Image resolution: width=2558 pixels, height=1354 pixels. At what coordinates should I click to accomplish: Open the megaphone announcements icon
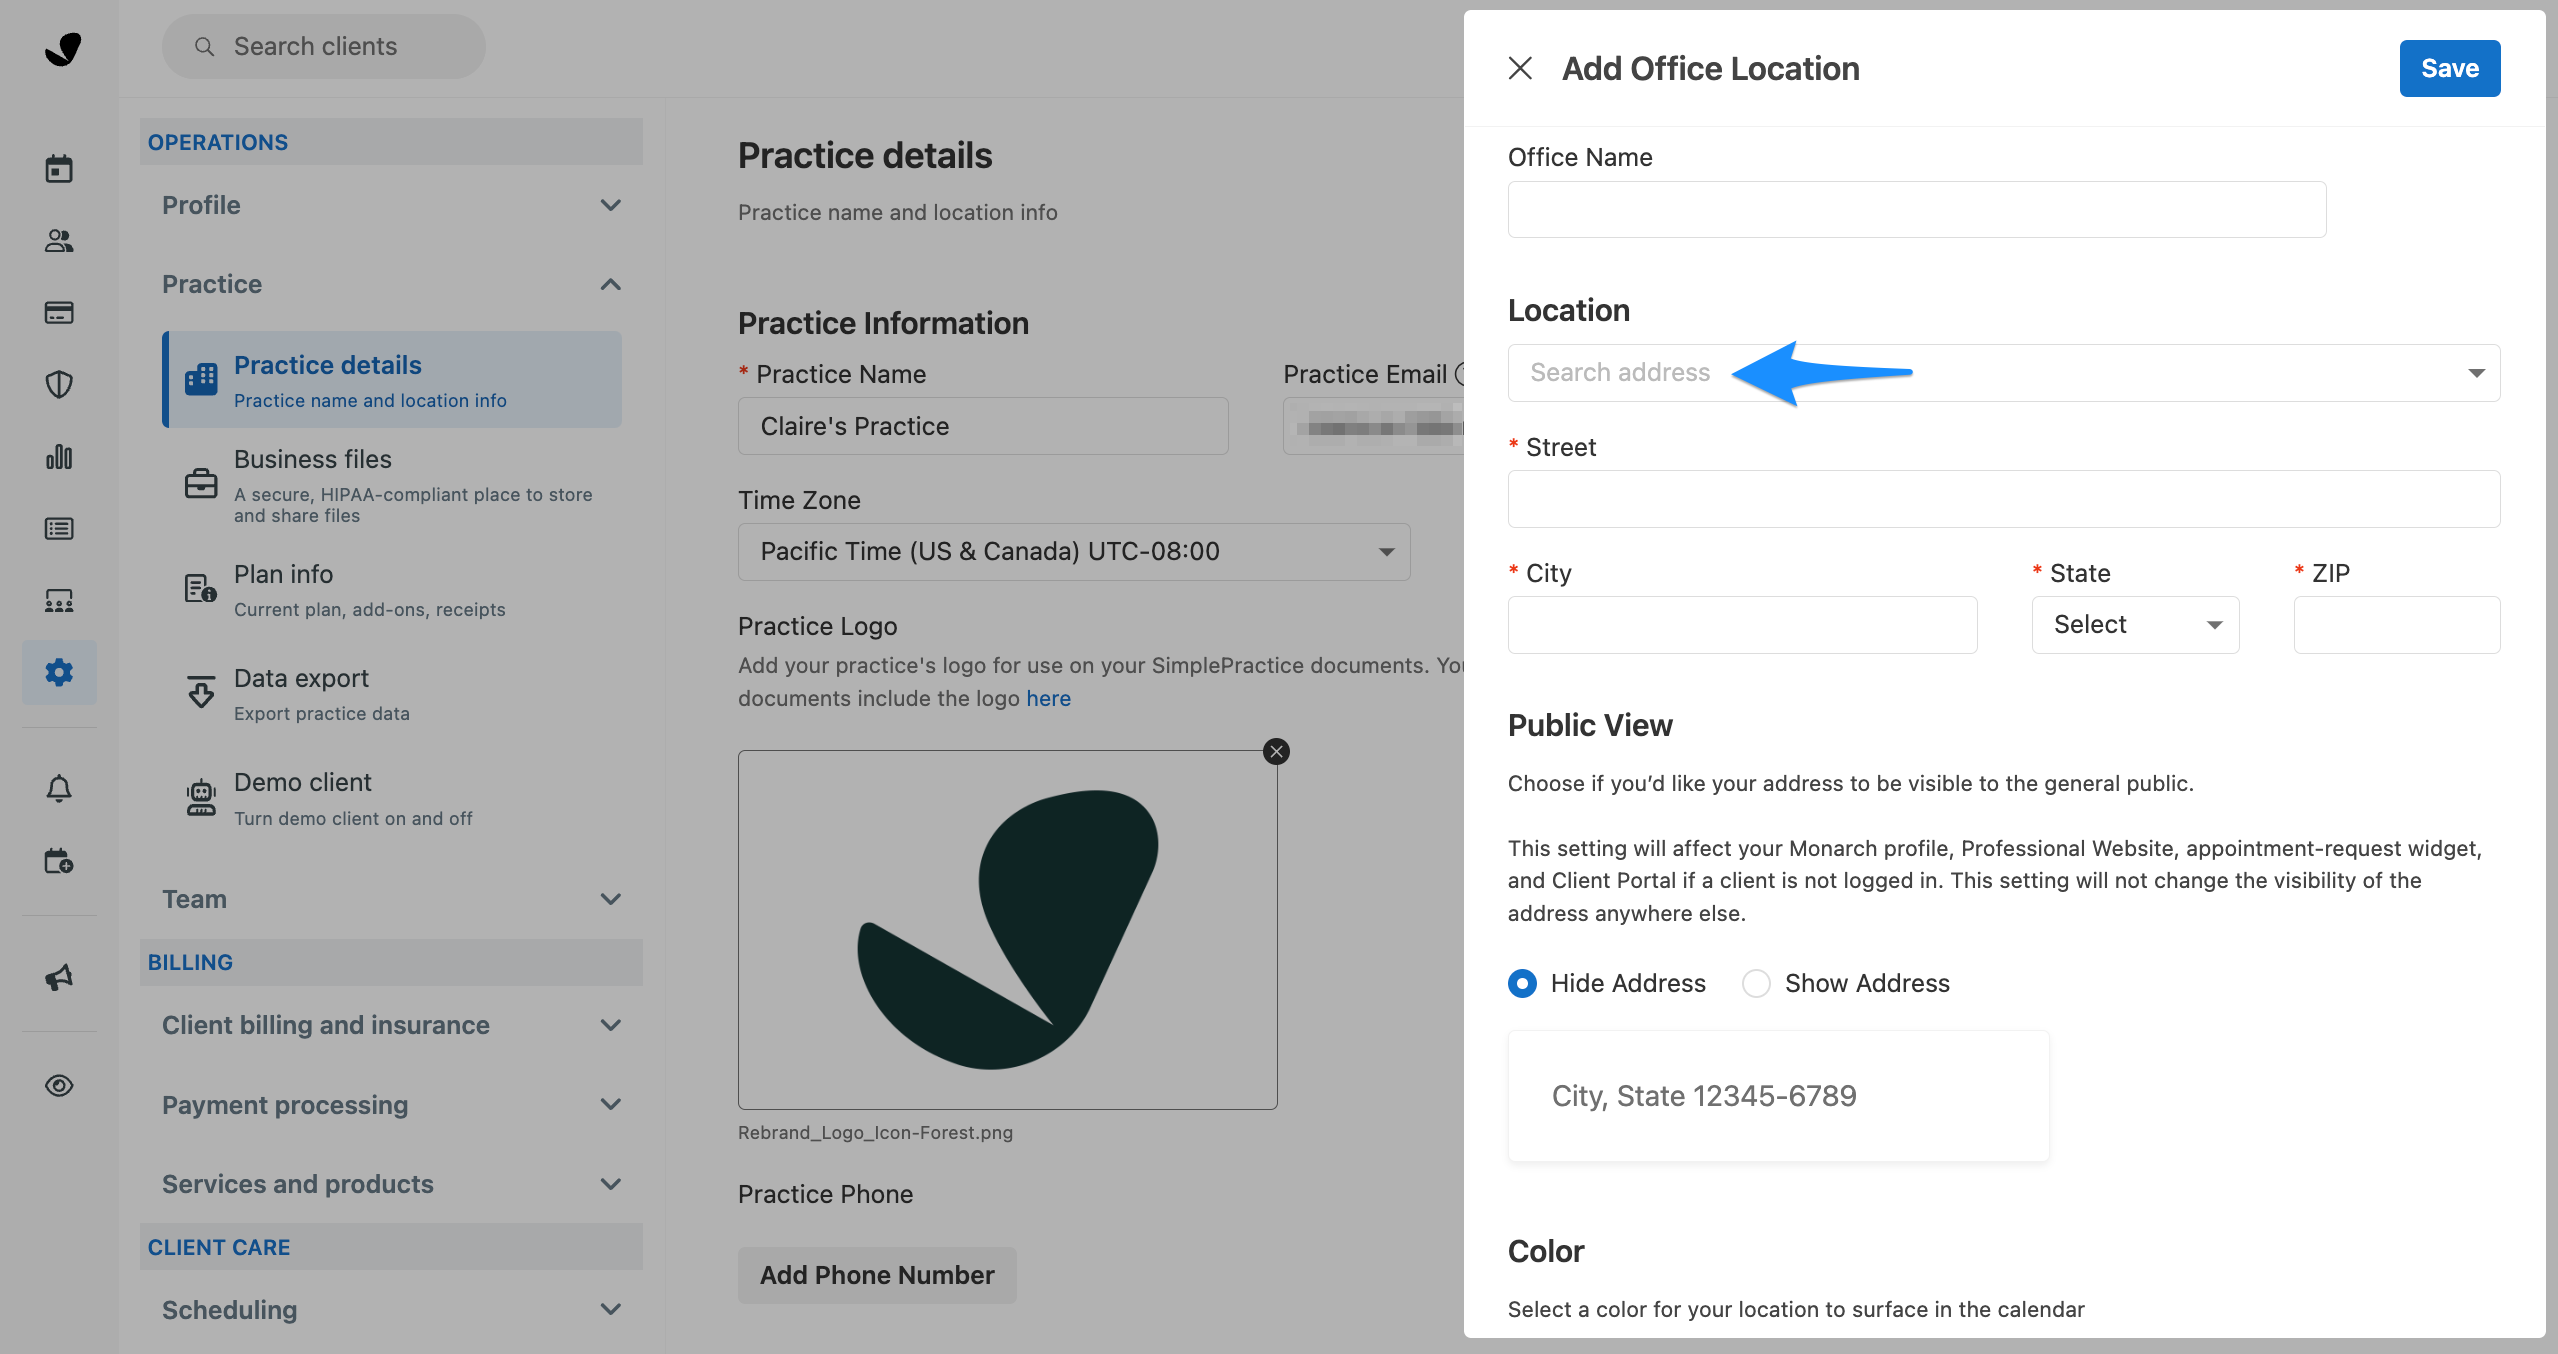[x=59, y=977]
